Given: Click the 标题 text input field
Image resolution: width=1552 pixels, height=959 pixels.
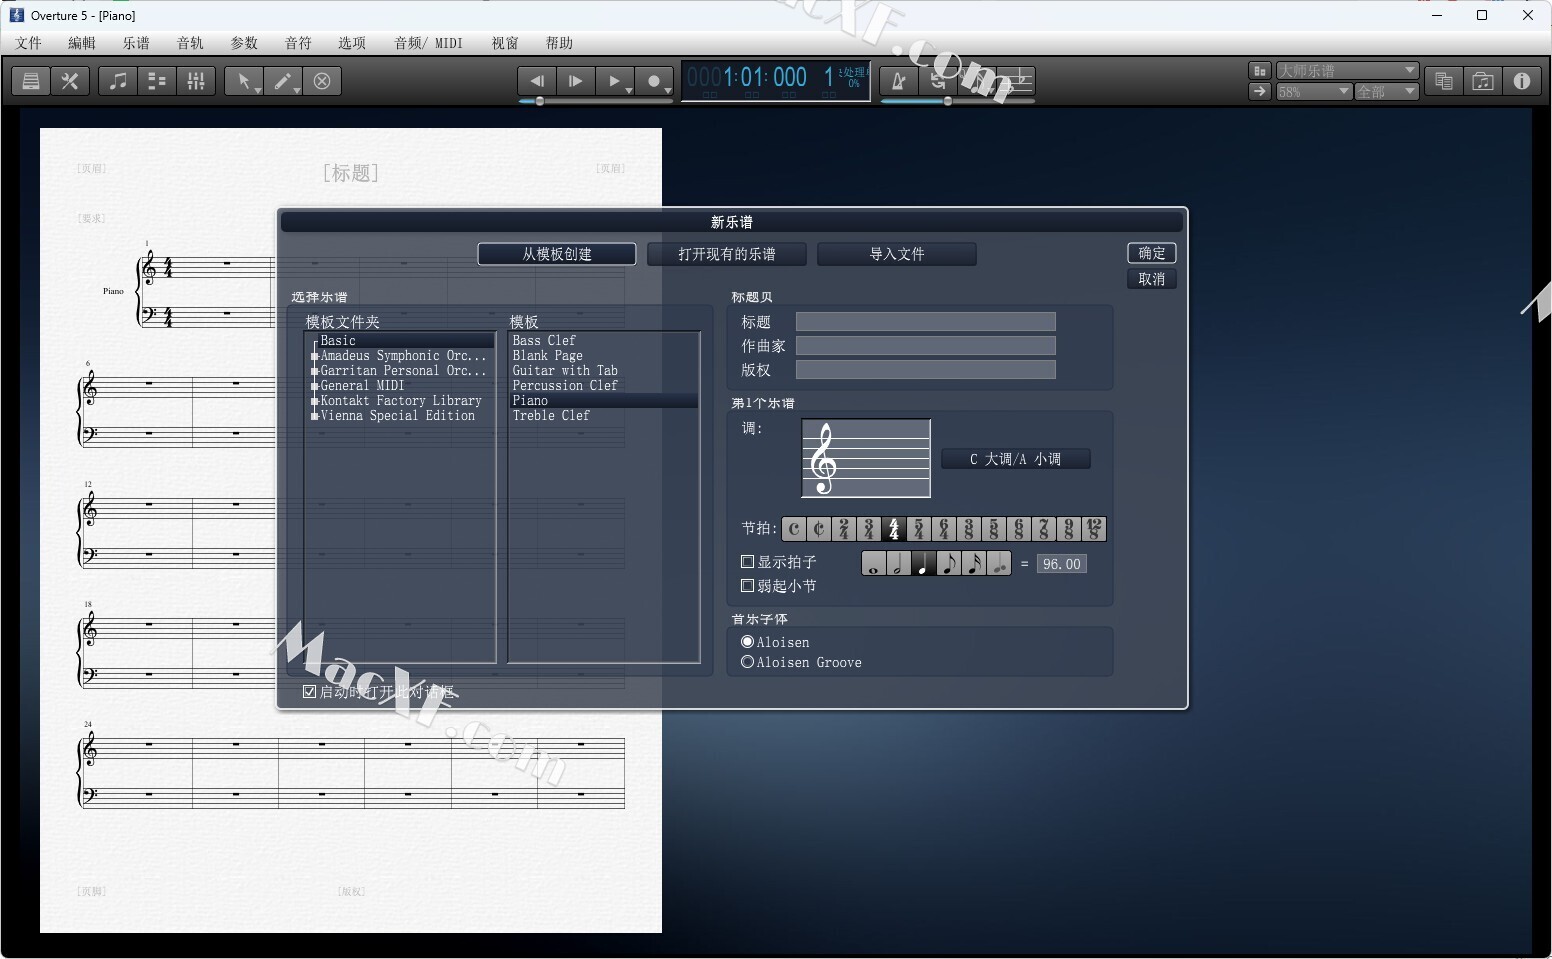Looking at the screenshot, I should click(x=925, y=322).
